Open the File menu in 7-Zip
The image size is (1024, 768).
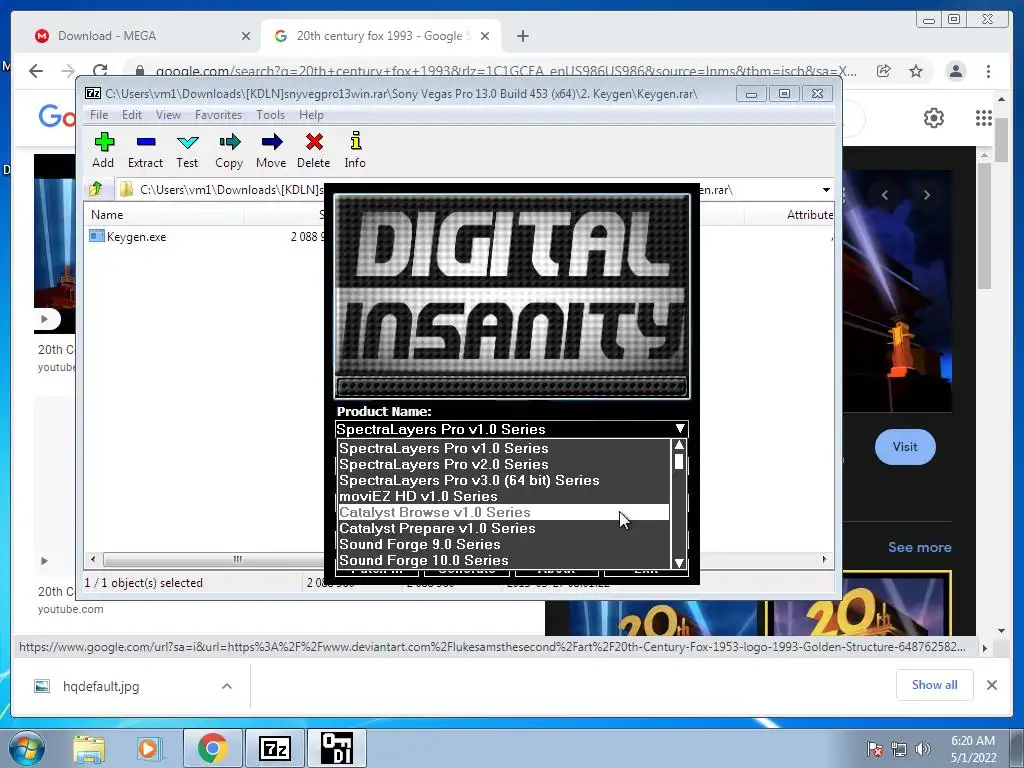coord(99,115)
